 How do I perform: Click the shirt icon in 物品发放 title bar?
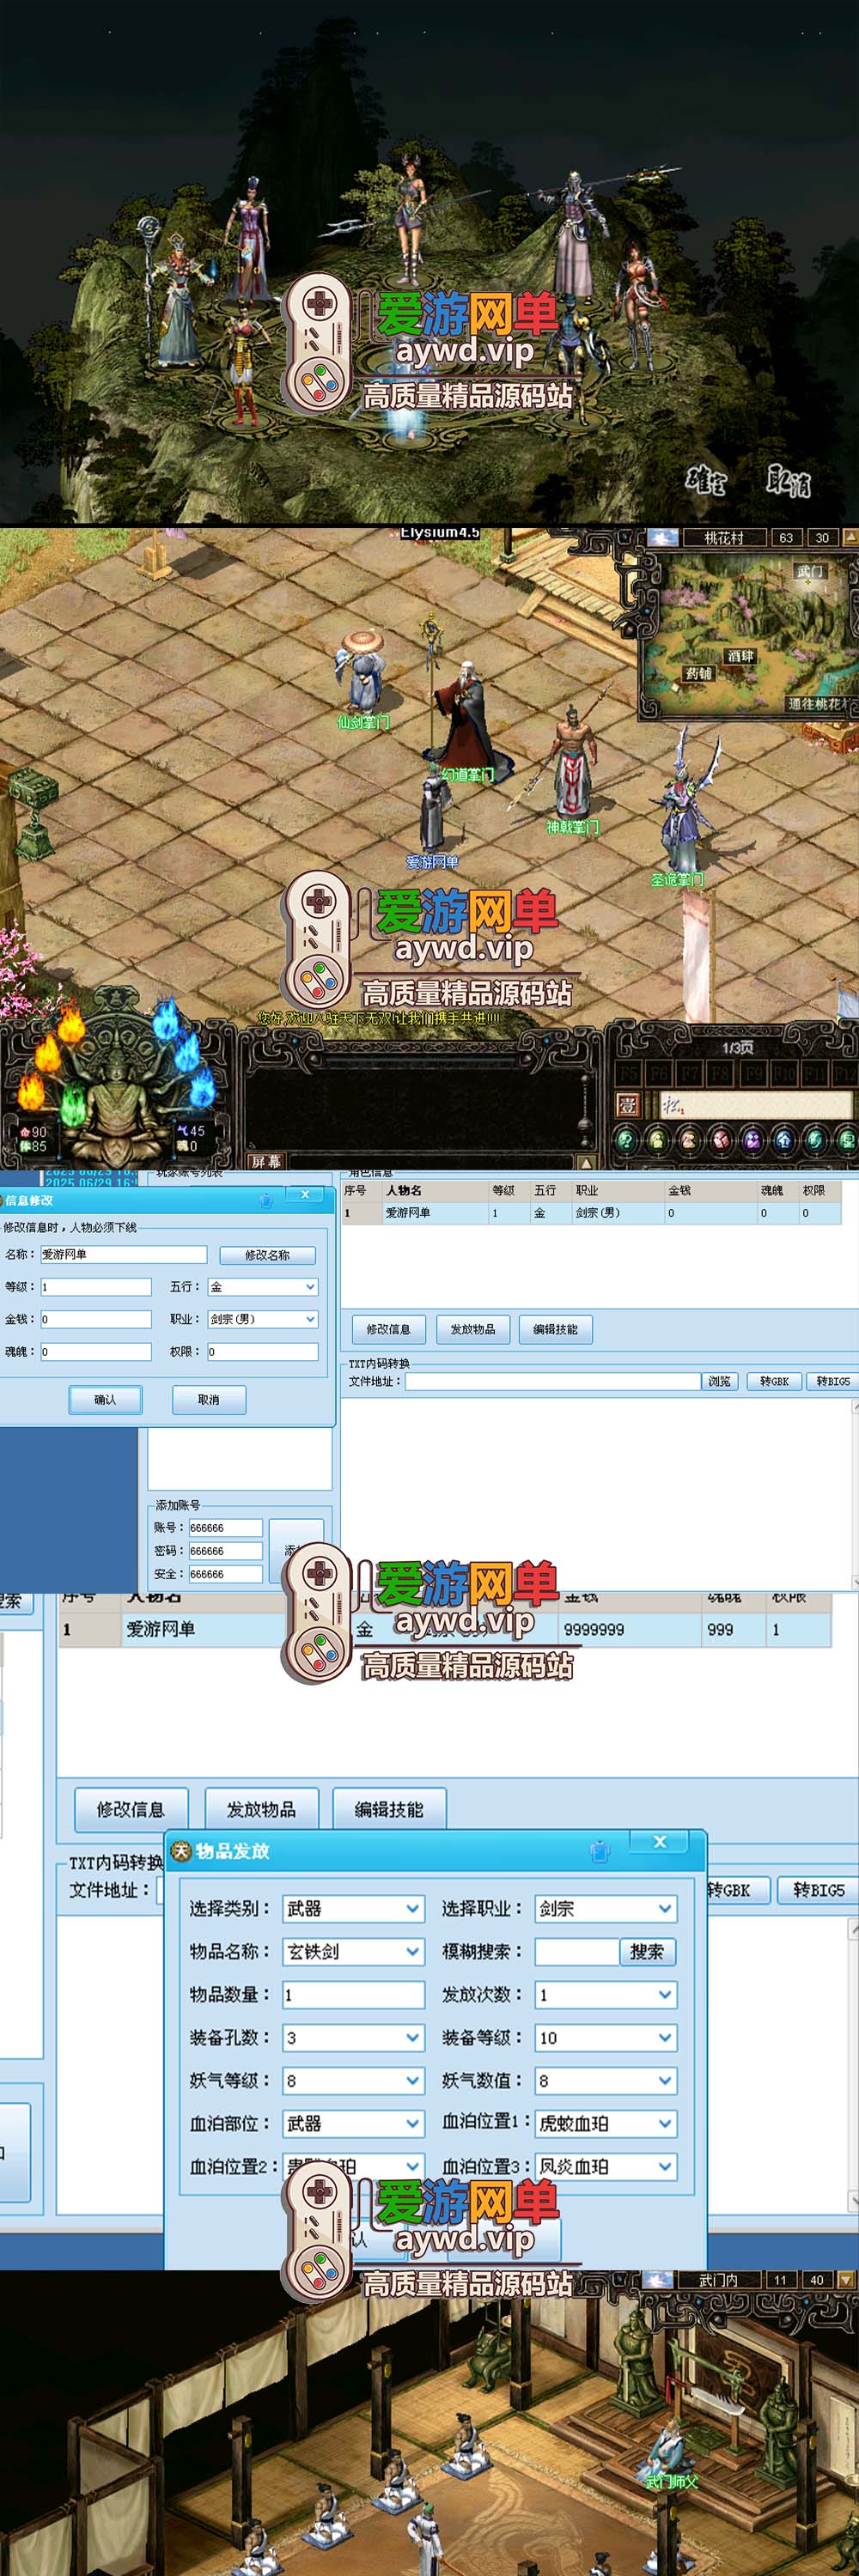coord(600,1851)
